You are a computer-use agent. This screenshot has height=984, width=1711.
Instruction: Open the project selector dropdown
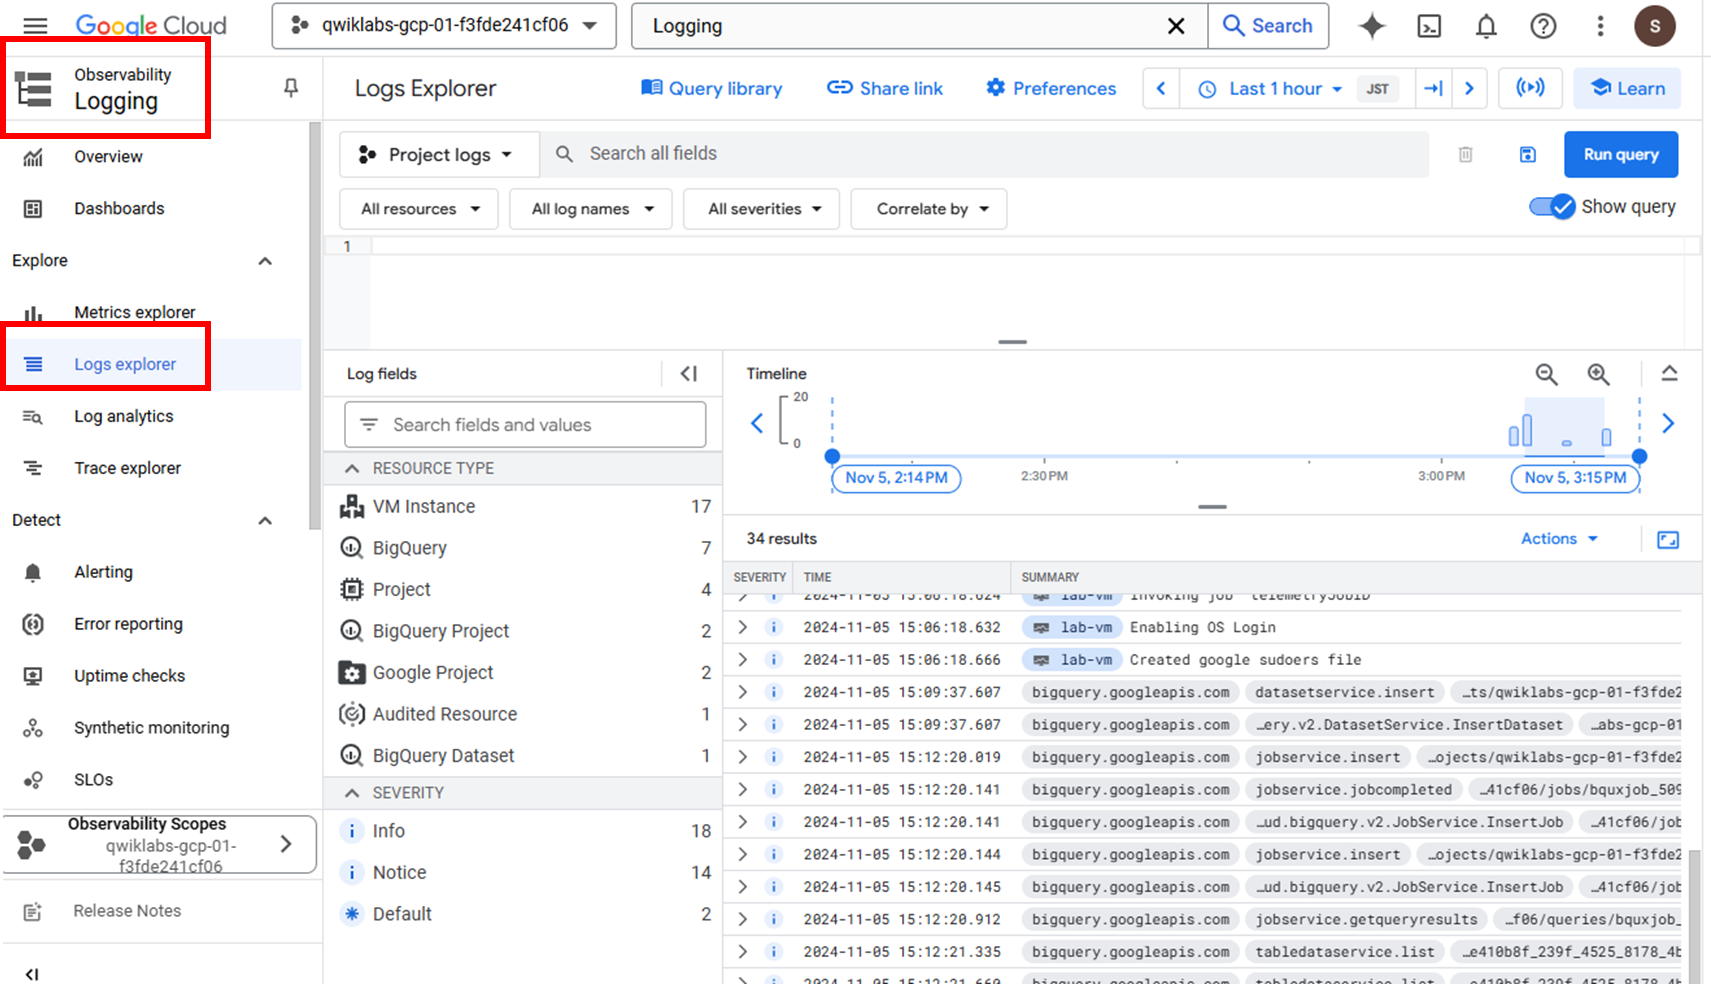click(444, 26)
